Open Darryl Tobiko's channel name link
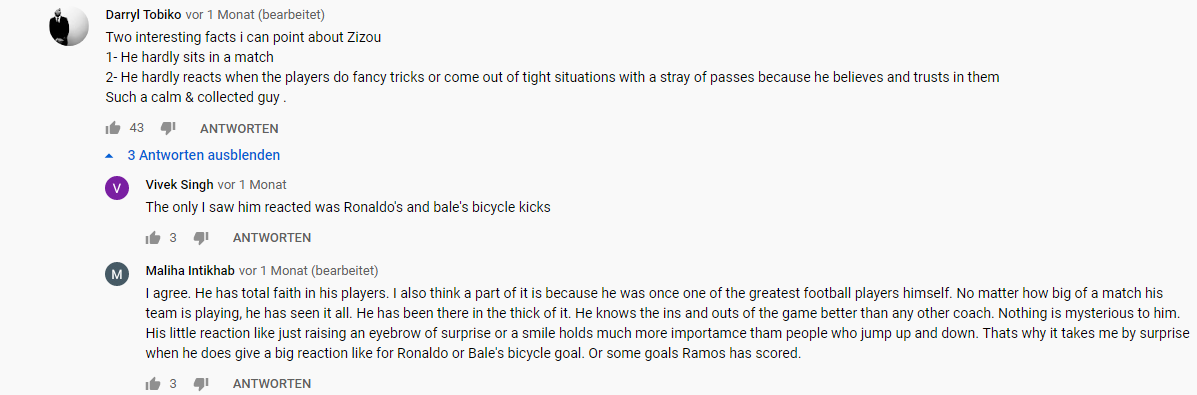Image resolution: width=1197 pixels, height=395 pixels. pyautogui.click(x=144, y=15)
